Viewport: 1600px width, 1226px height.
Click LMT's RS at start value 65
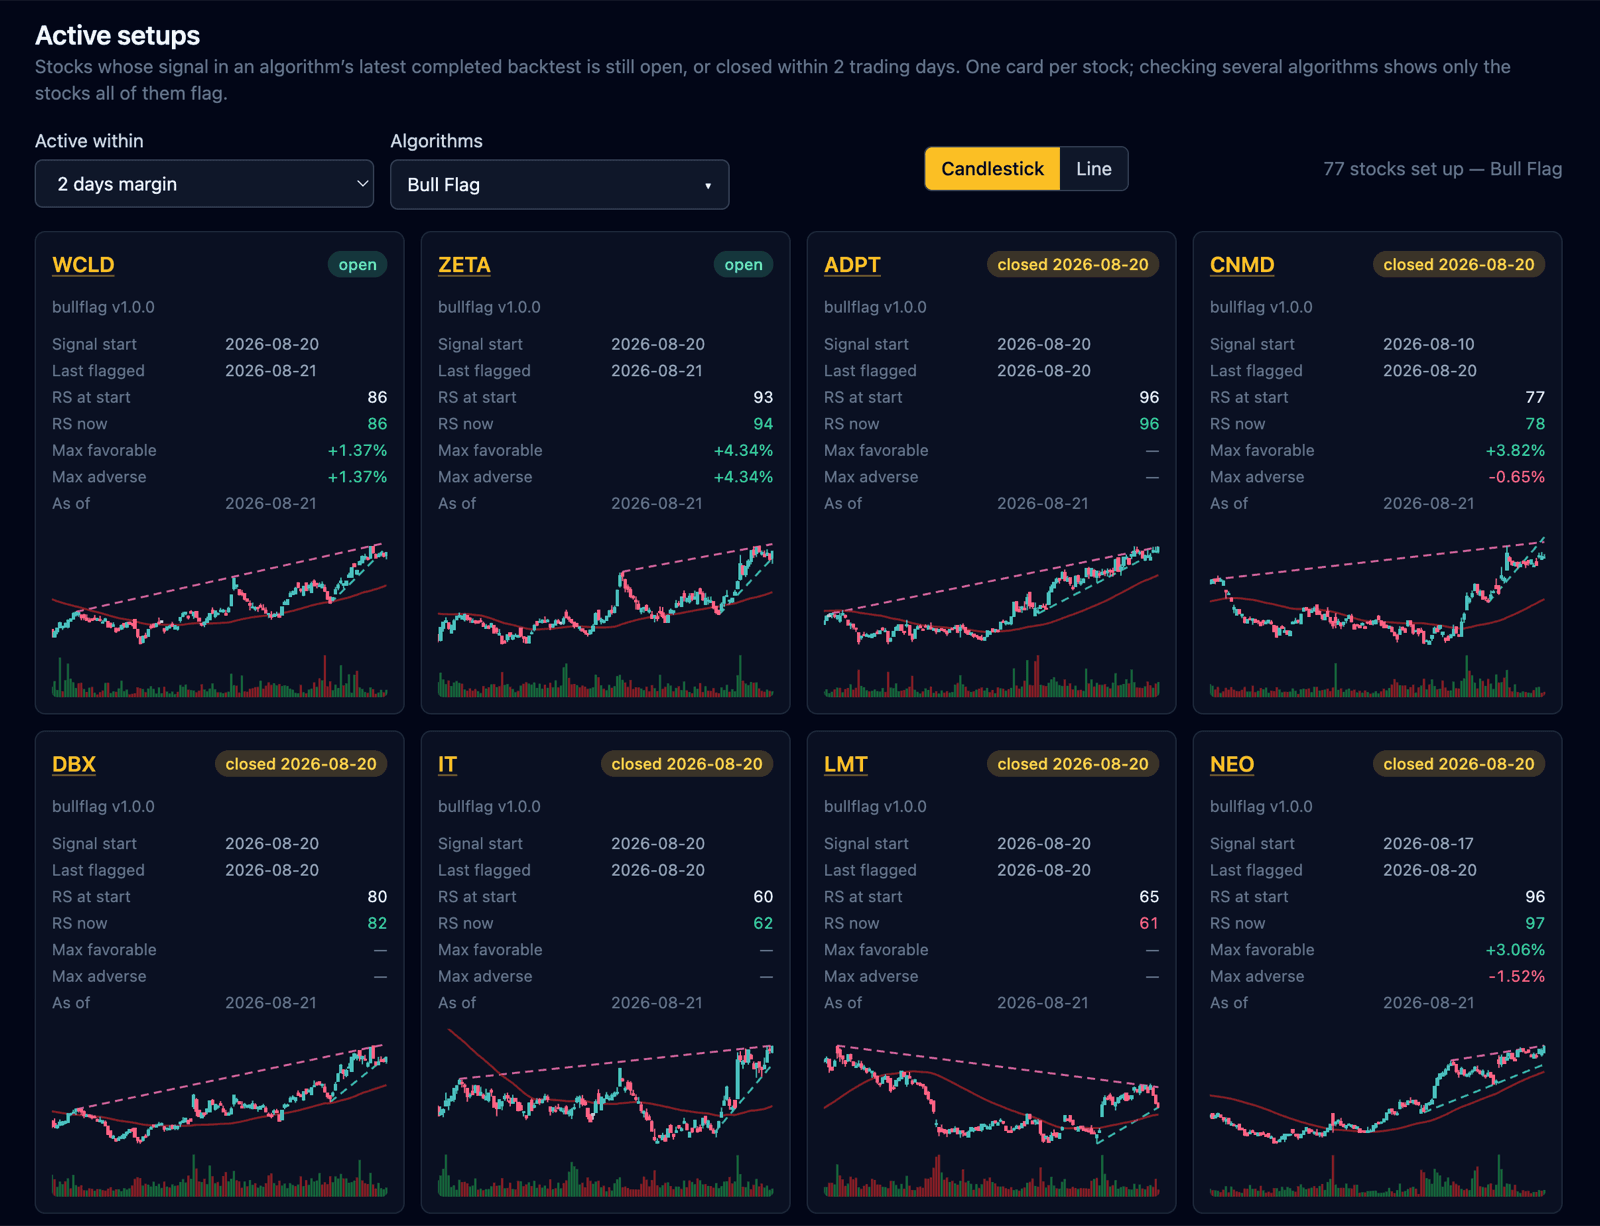[1149, 897]
